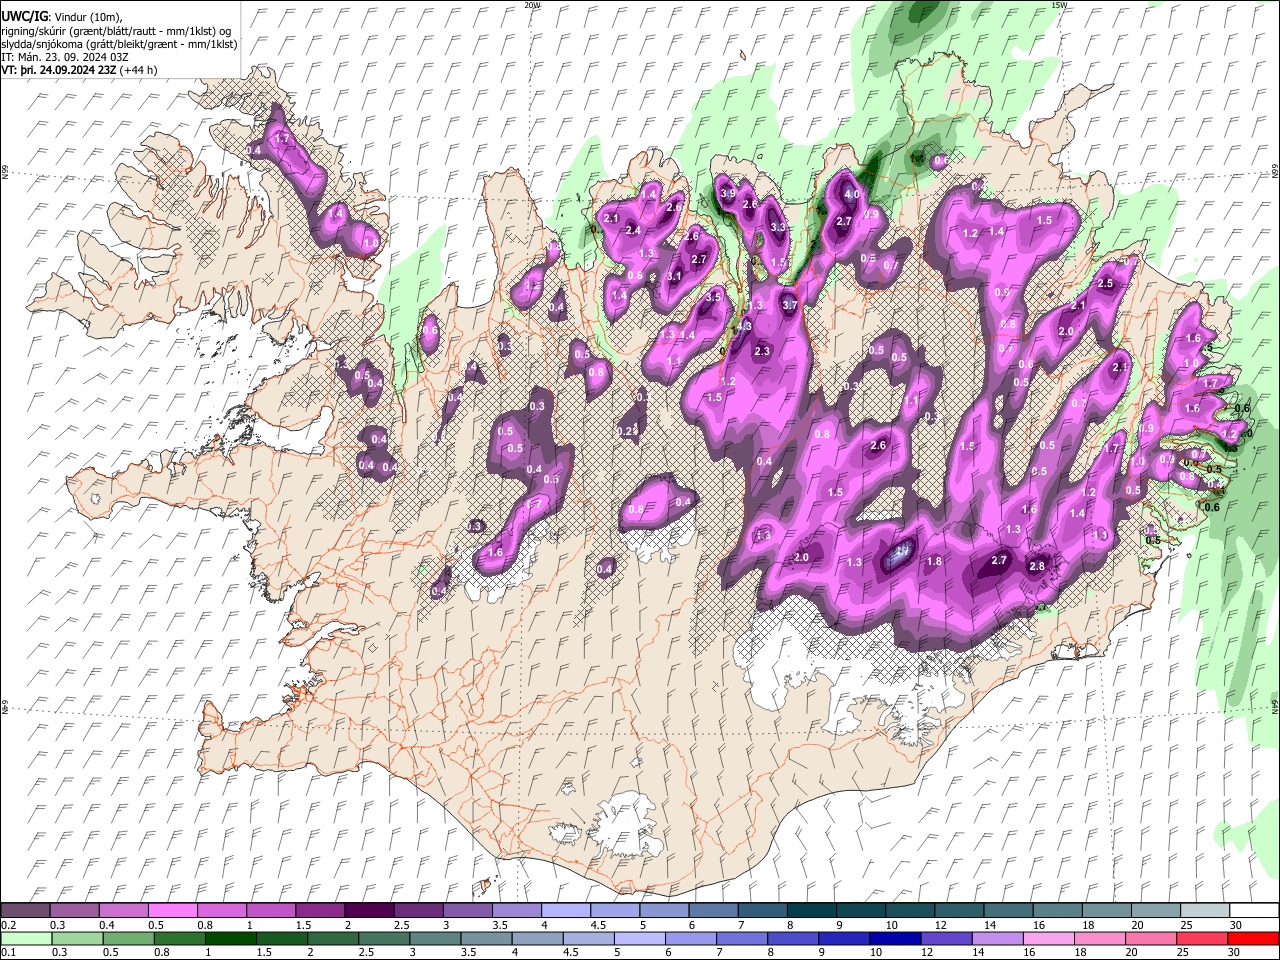The image size is (1280, 960).
Task: Click the '2.4' map value label
Action: [632, 231]
